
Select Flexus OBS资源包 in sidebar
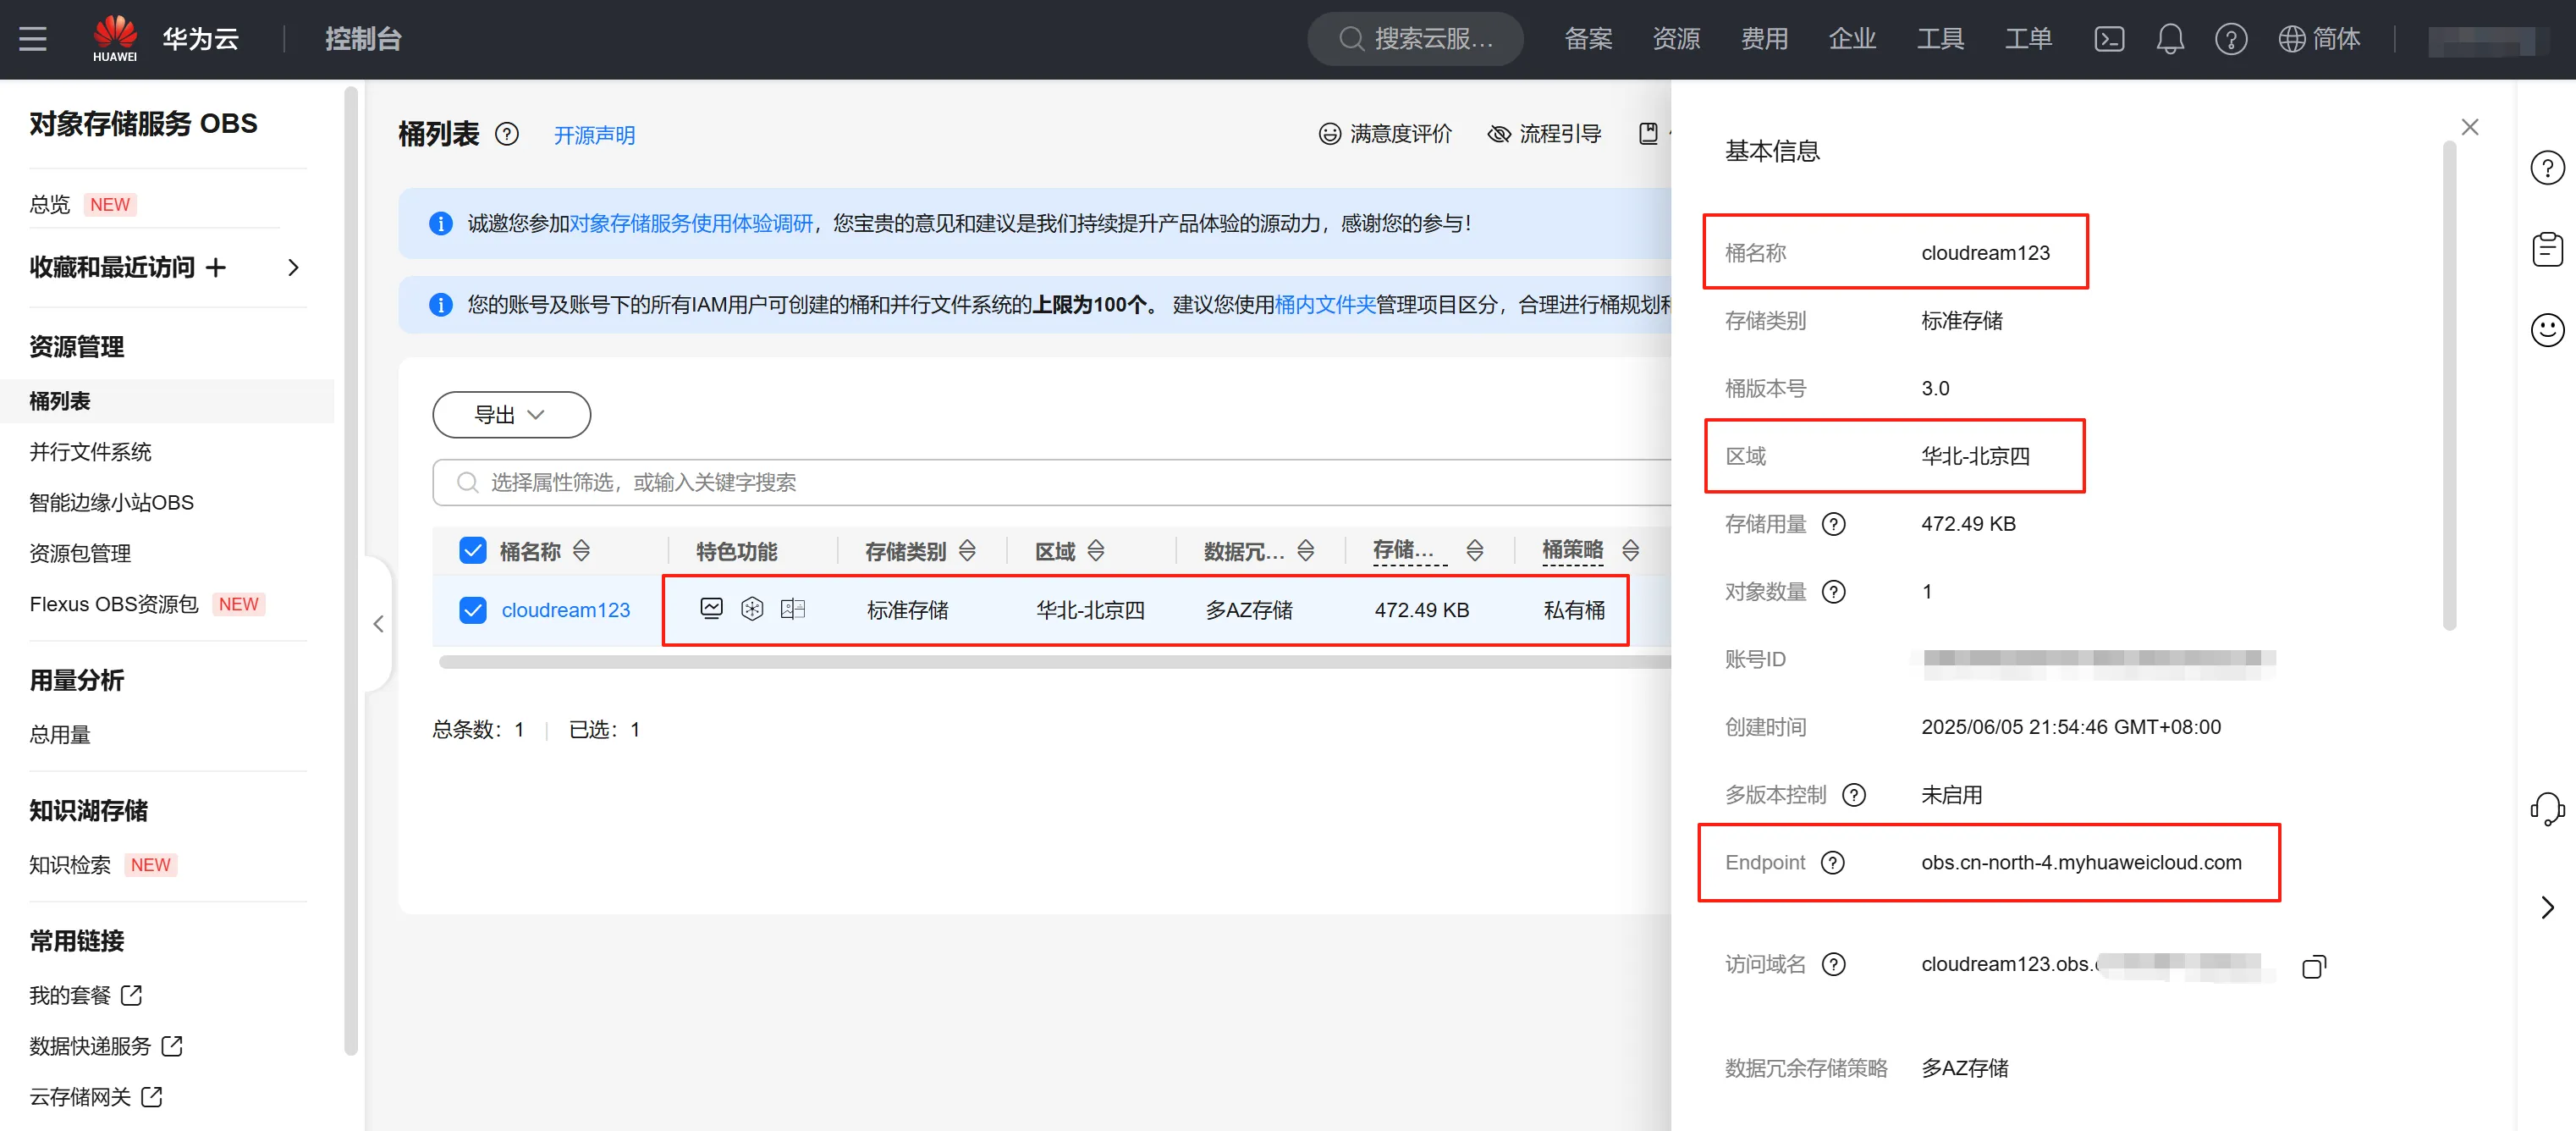[114, 604]
